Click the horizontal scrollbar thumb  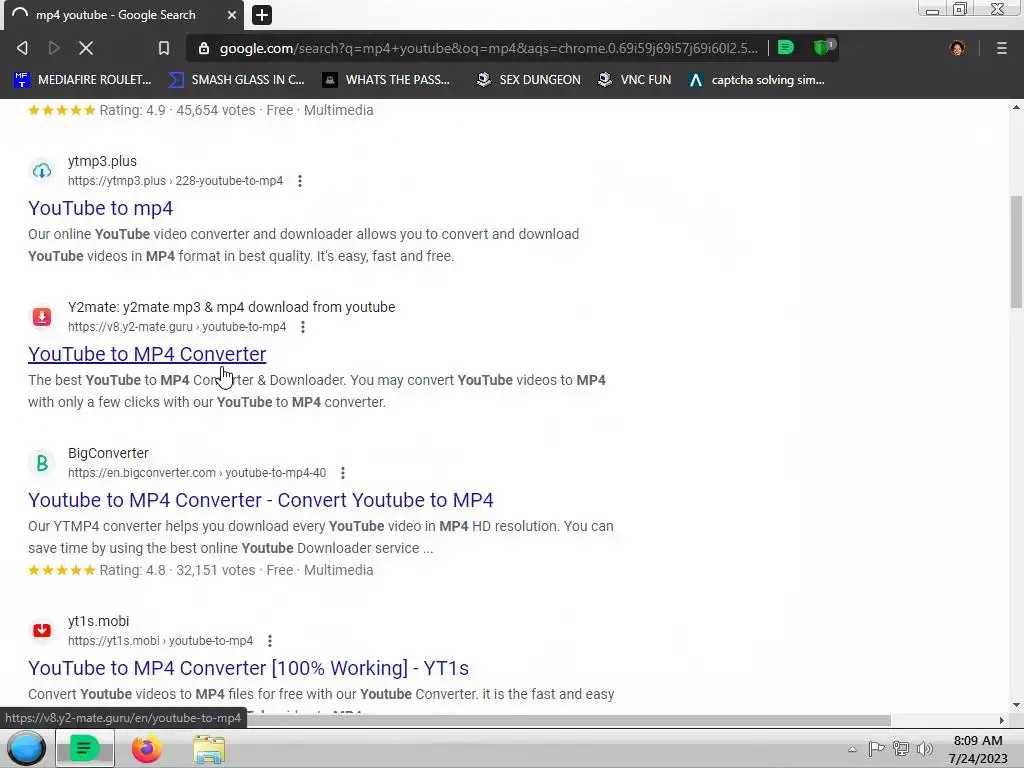pyautogui.click(x=568, y=720)
